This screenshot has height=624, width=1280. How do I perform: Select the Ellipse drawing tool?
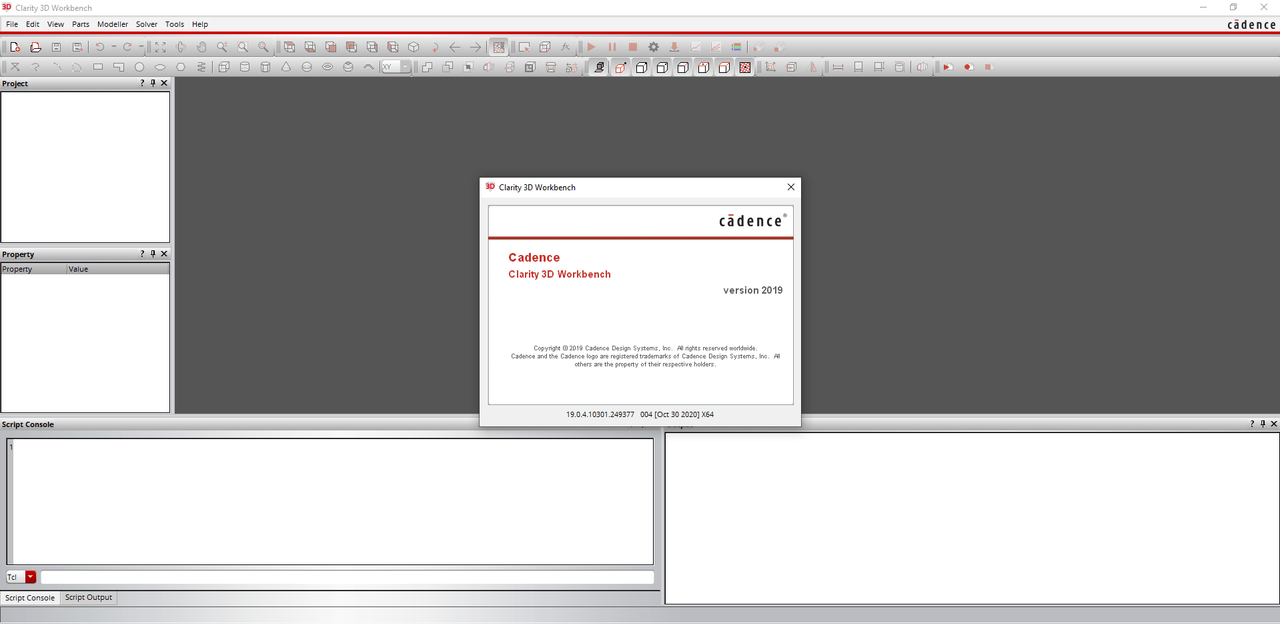click(160, 67)
